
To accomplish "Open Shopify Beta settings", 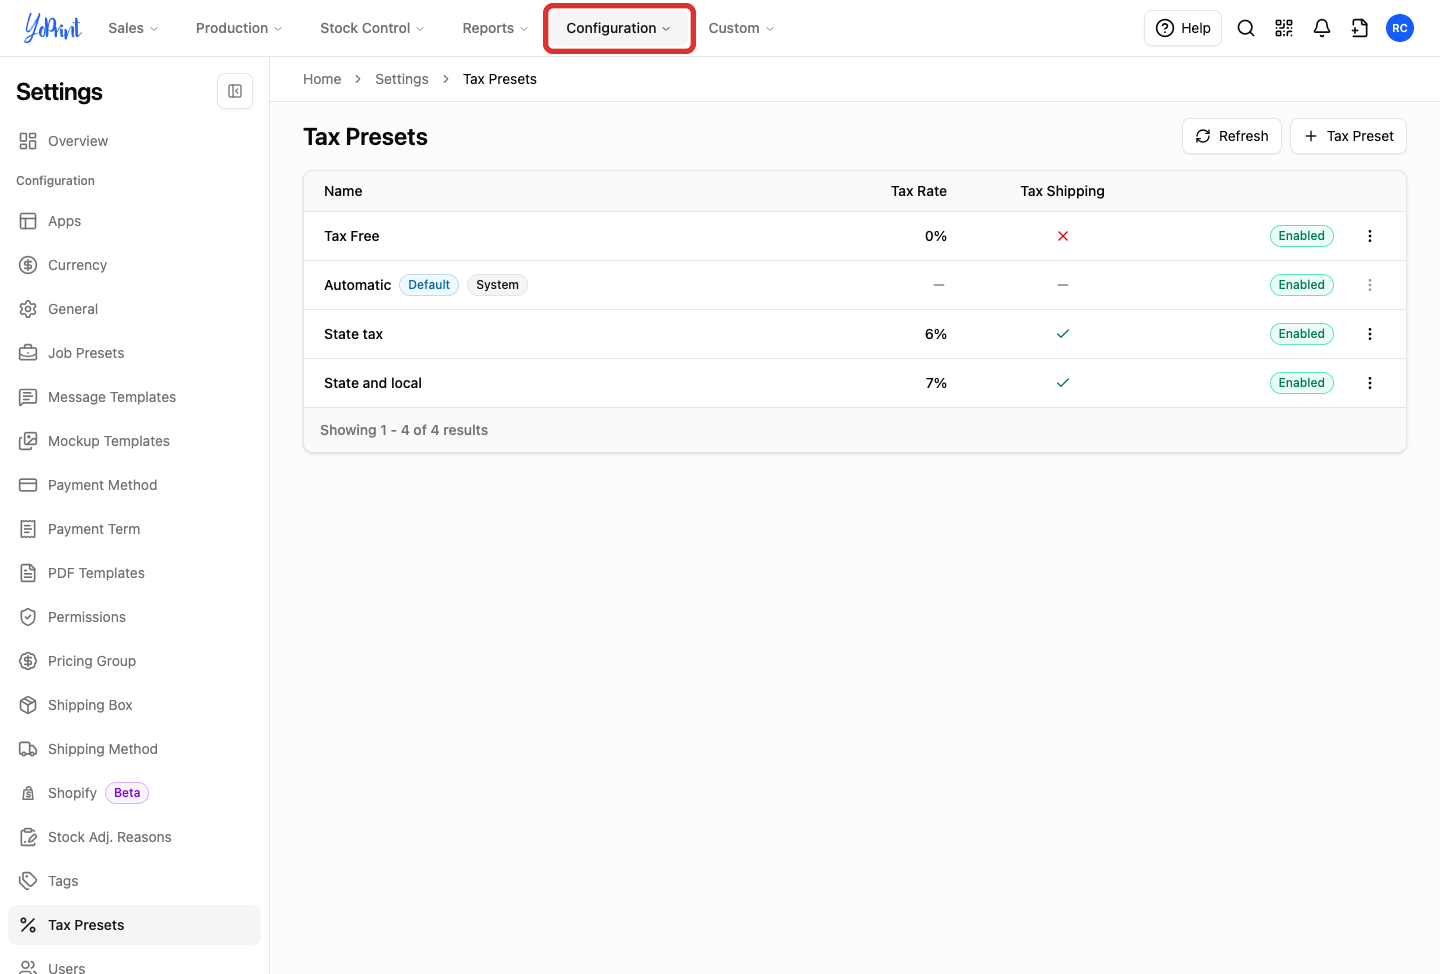I will point(134,793).
